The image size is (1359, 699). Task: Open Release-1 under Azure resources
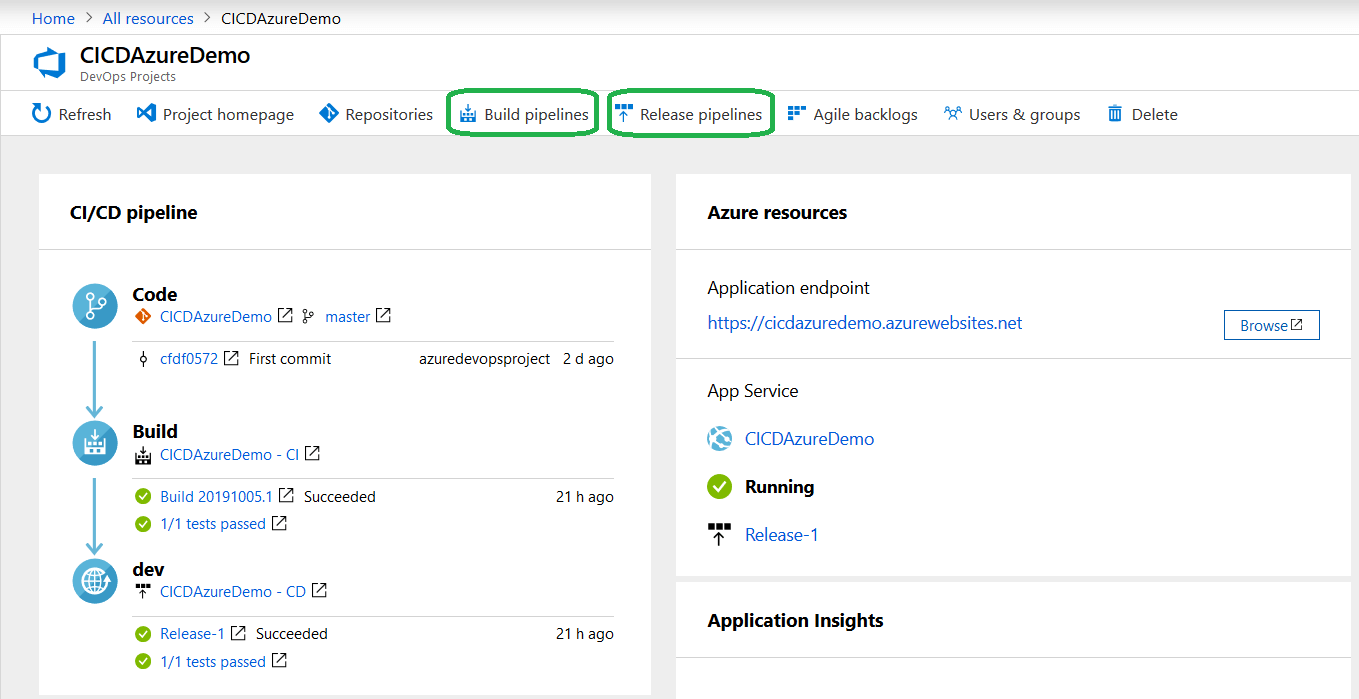782,535
